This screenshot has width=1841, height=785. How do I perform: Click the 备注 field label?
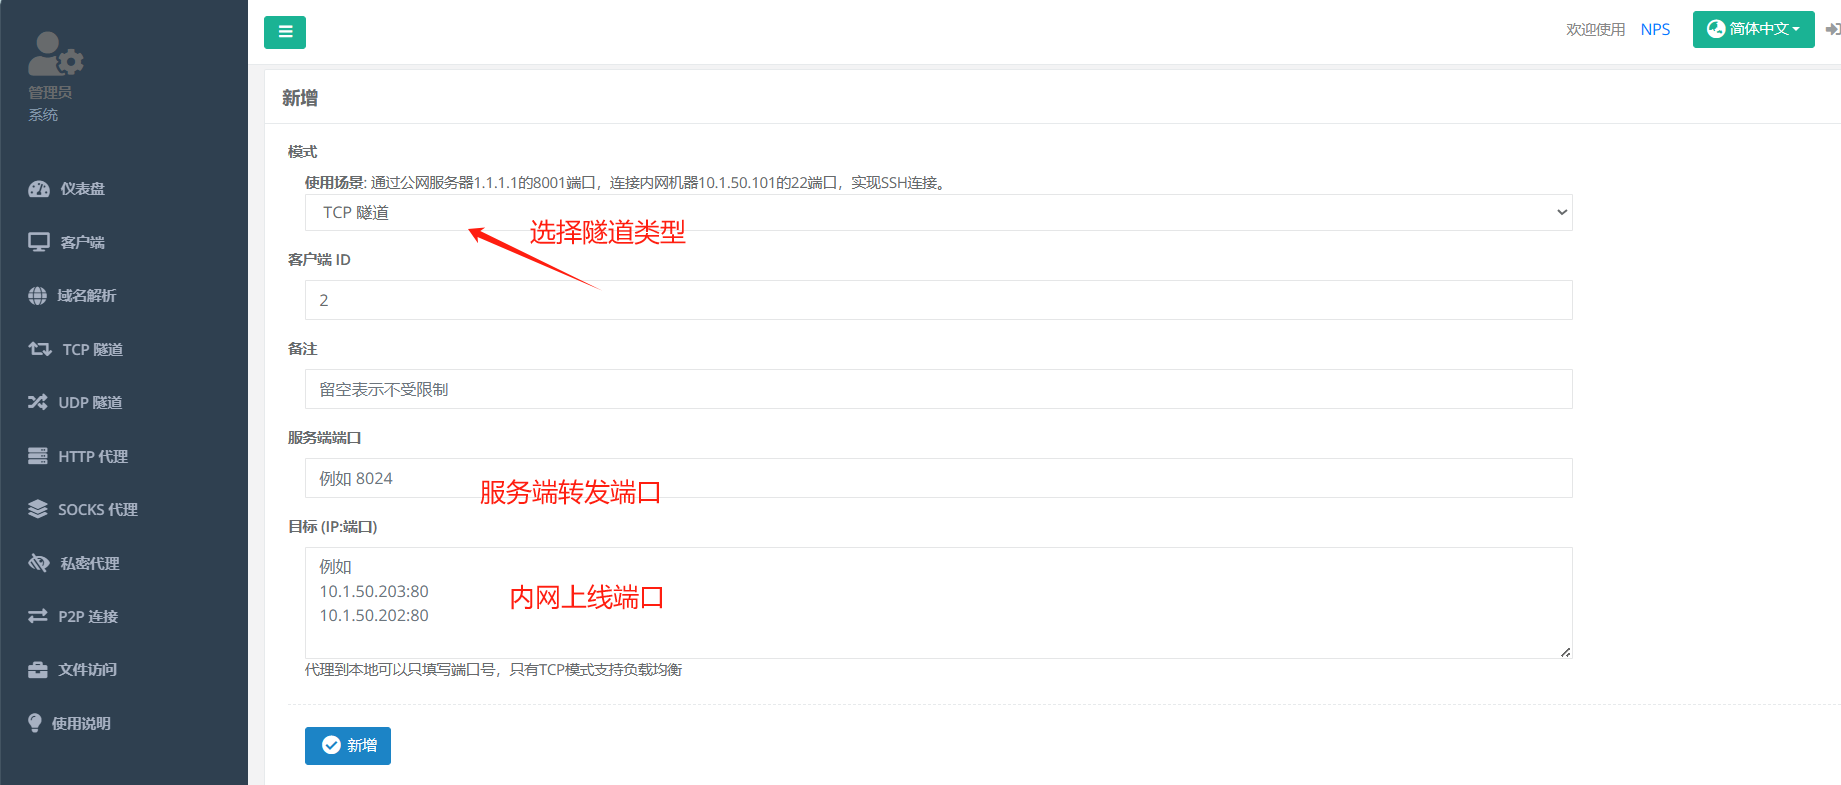(x=302, y=349)
